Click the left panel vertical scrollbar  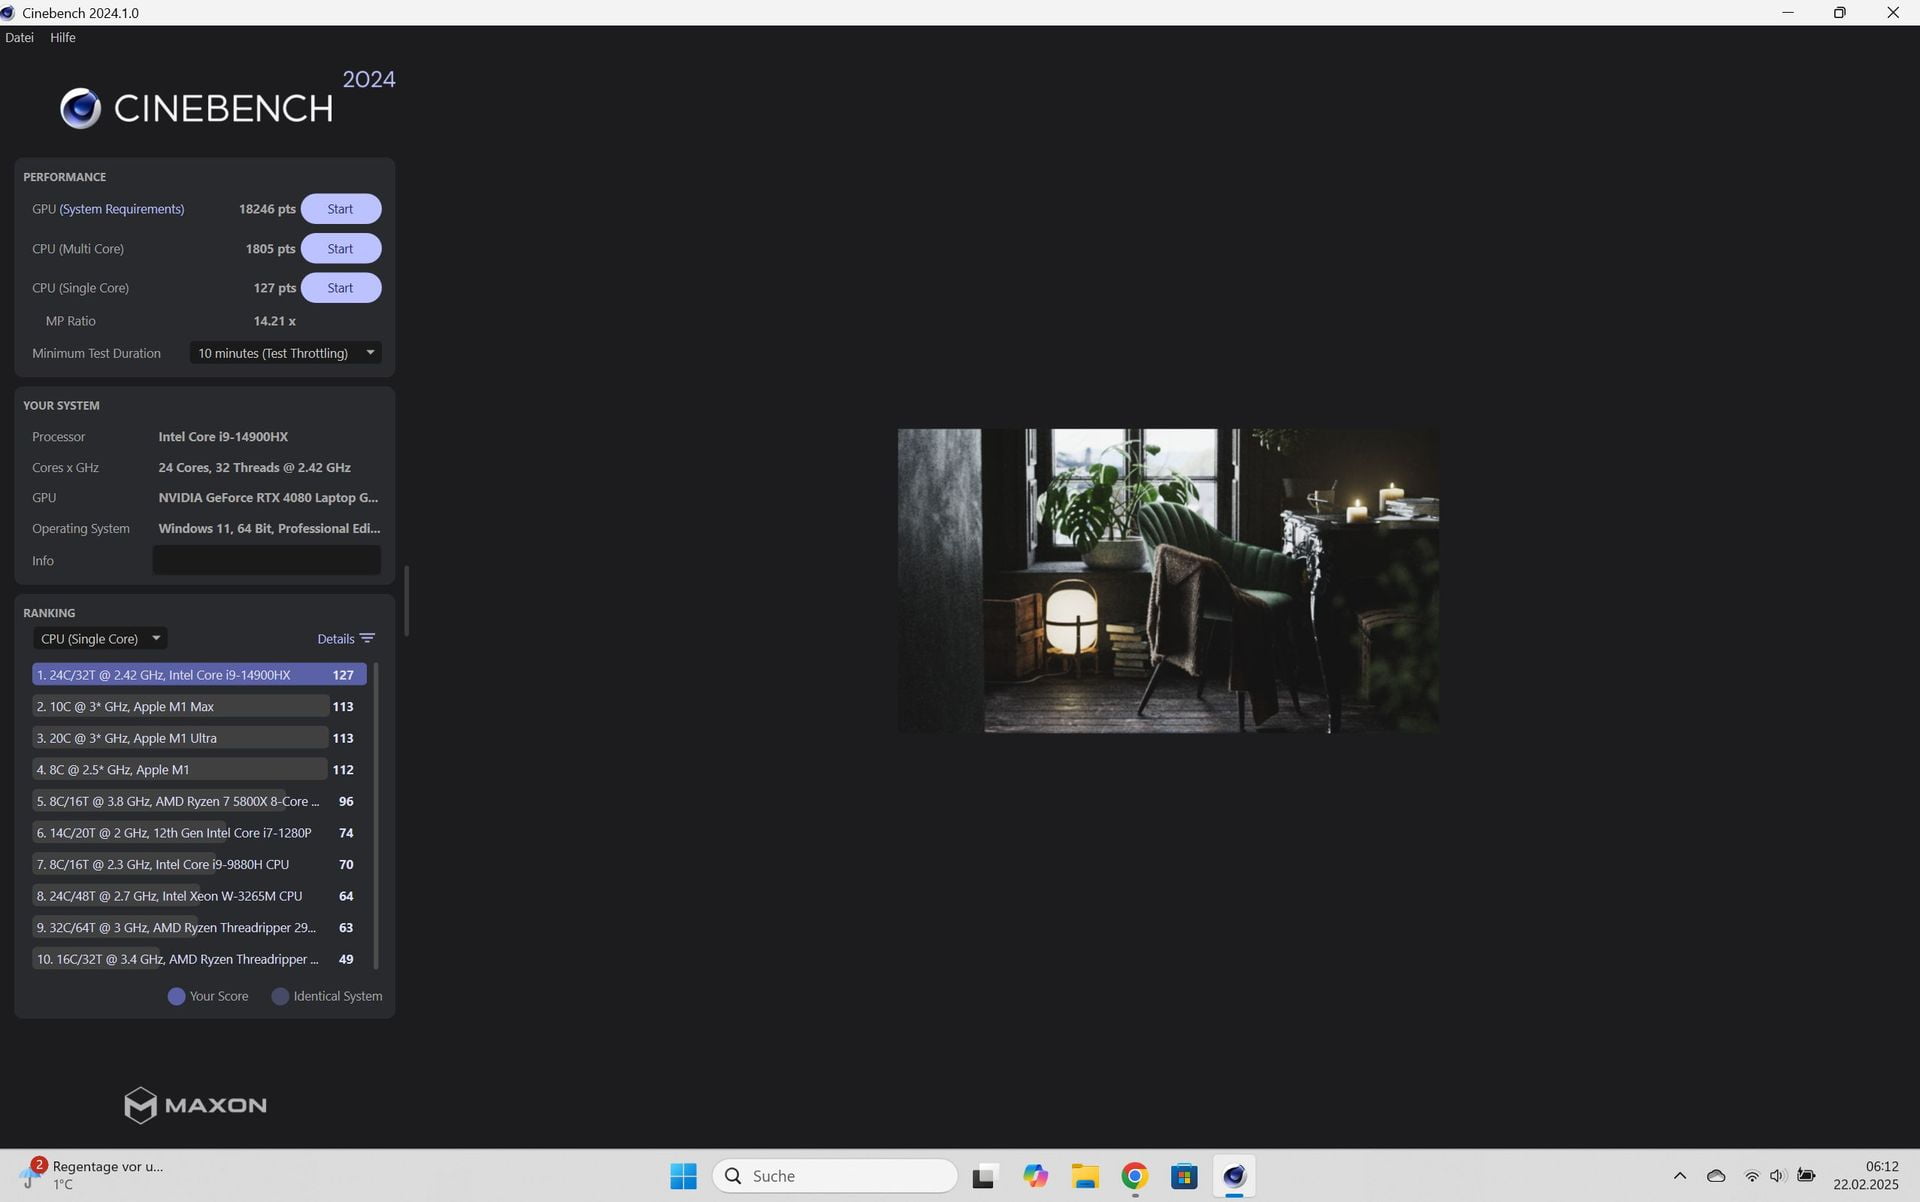click(406, 601)
